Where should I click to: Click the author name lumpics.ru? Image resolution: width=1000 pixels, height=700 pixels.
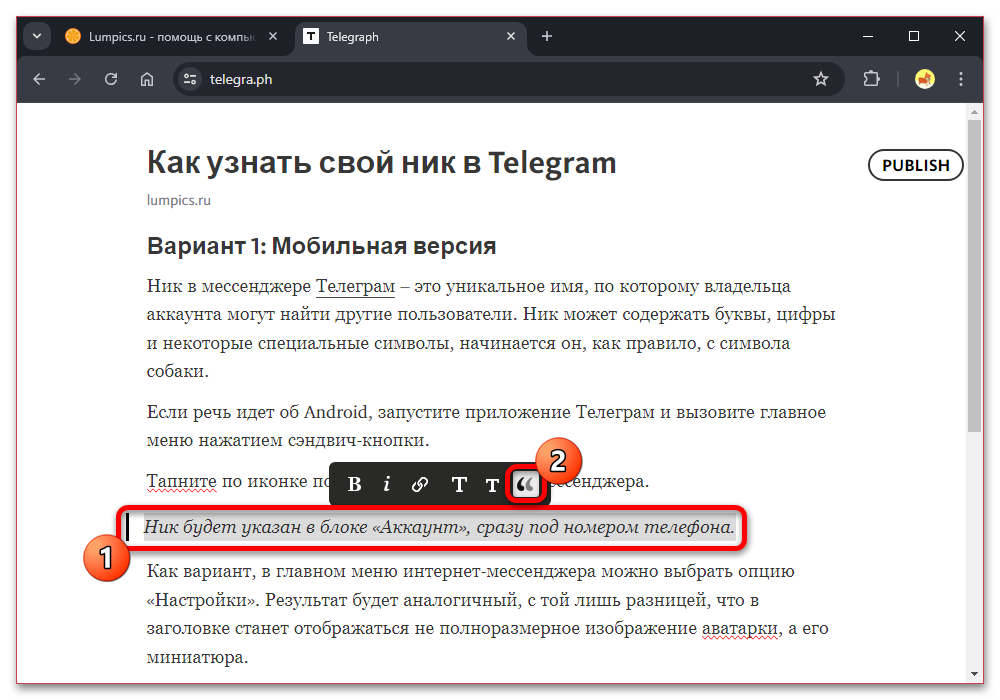click(179, 200)
